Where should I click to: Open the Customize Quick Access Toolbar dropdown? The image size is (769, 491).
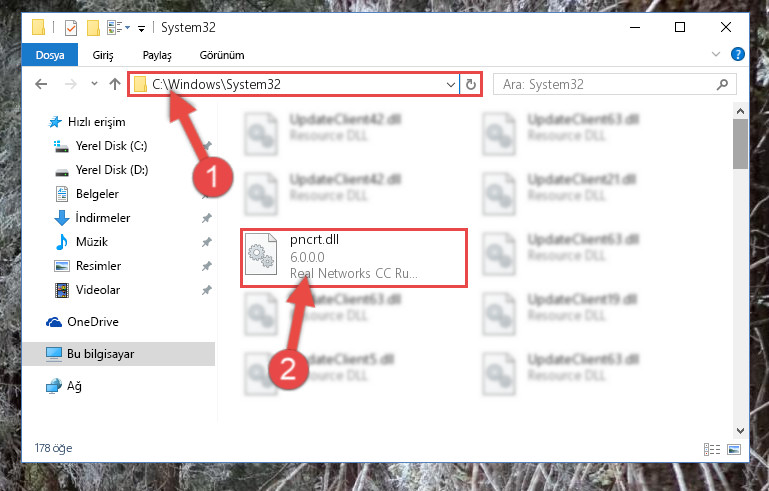click(141, 28)
